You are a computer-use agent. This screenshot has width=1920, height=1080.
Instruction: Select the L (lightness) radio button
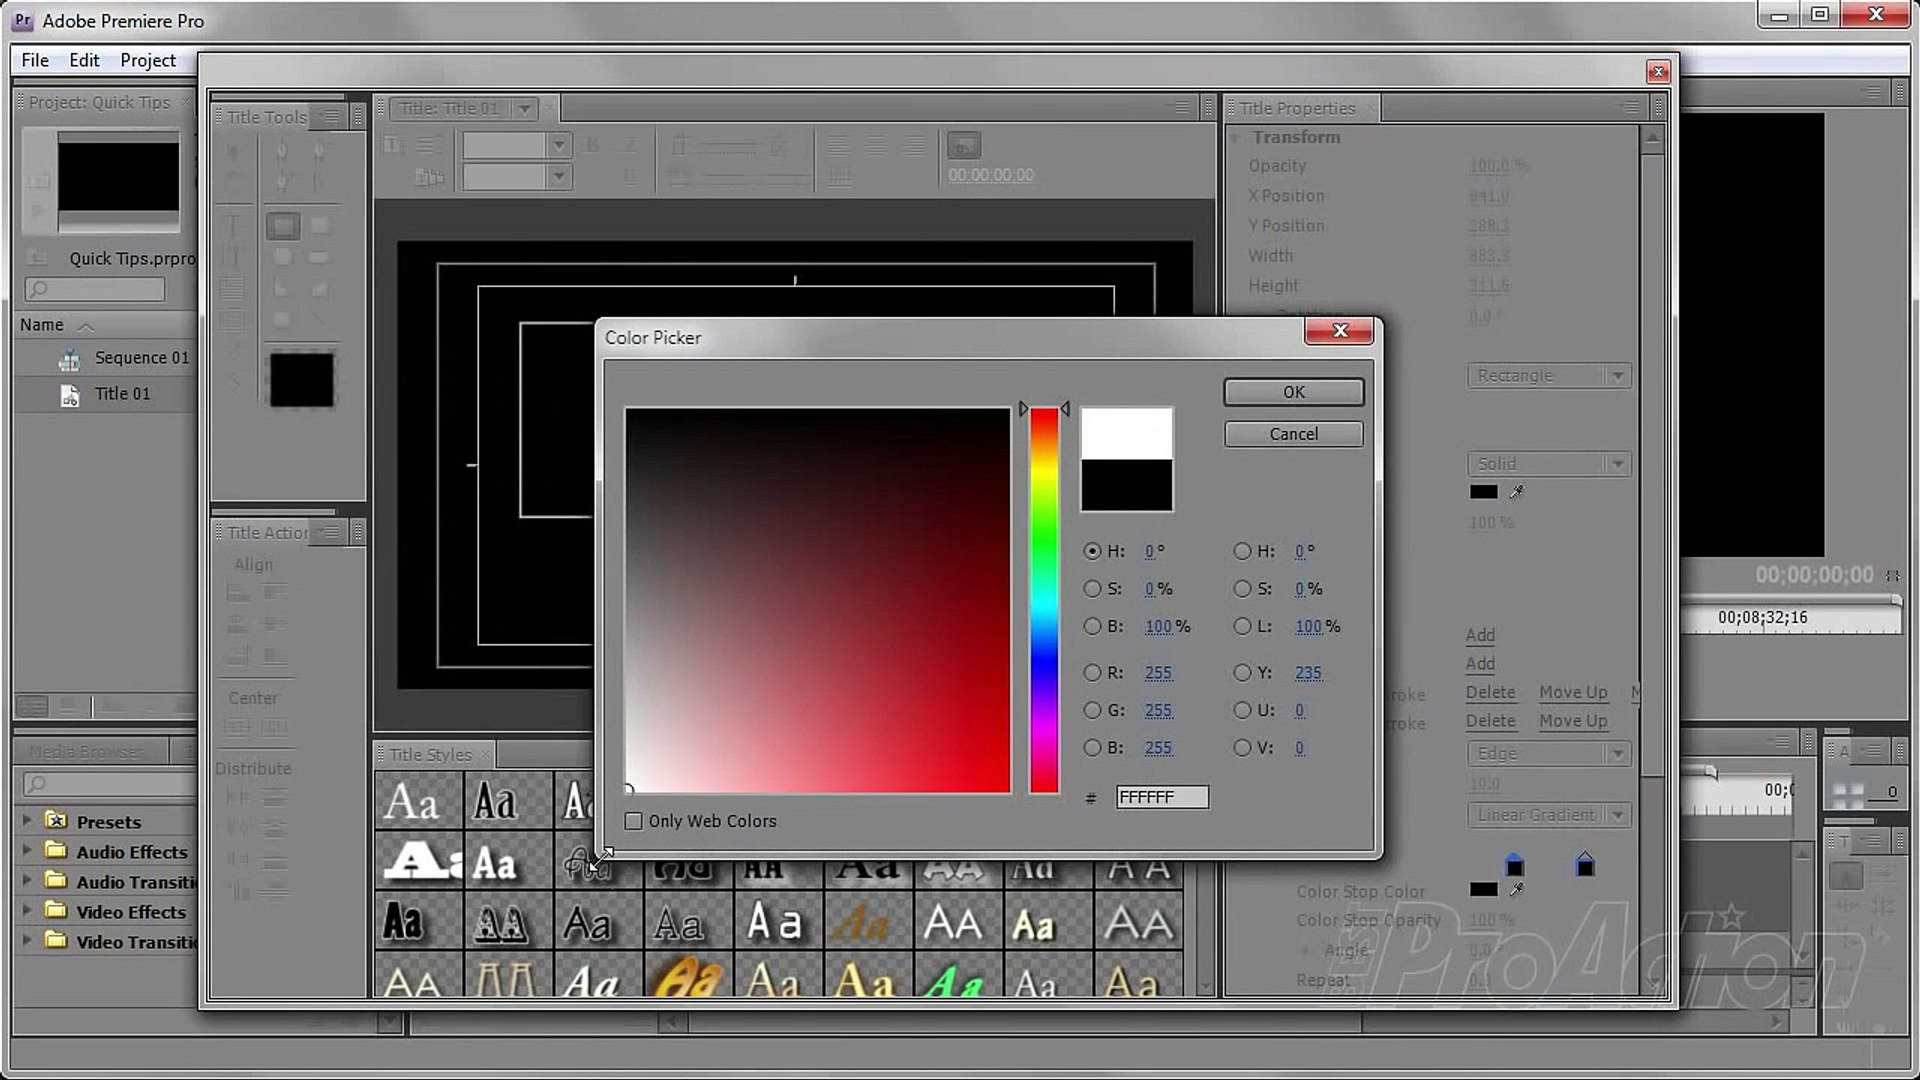(1242, 626)
